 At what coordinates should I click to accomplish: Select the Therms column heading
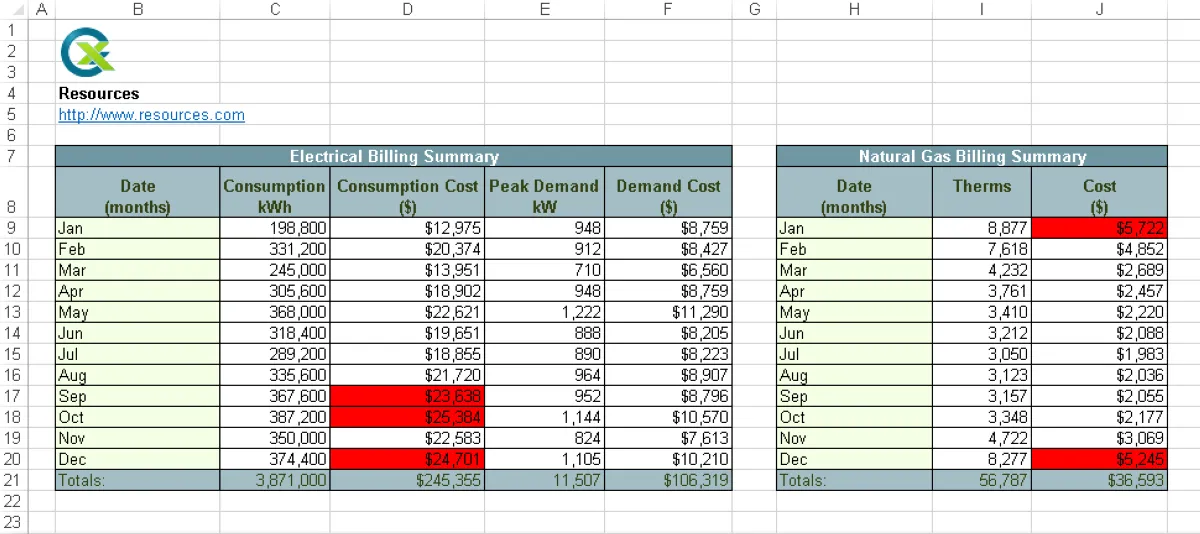point(982,192)
